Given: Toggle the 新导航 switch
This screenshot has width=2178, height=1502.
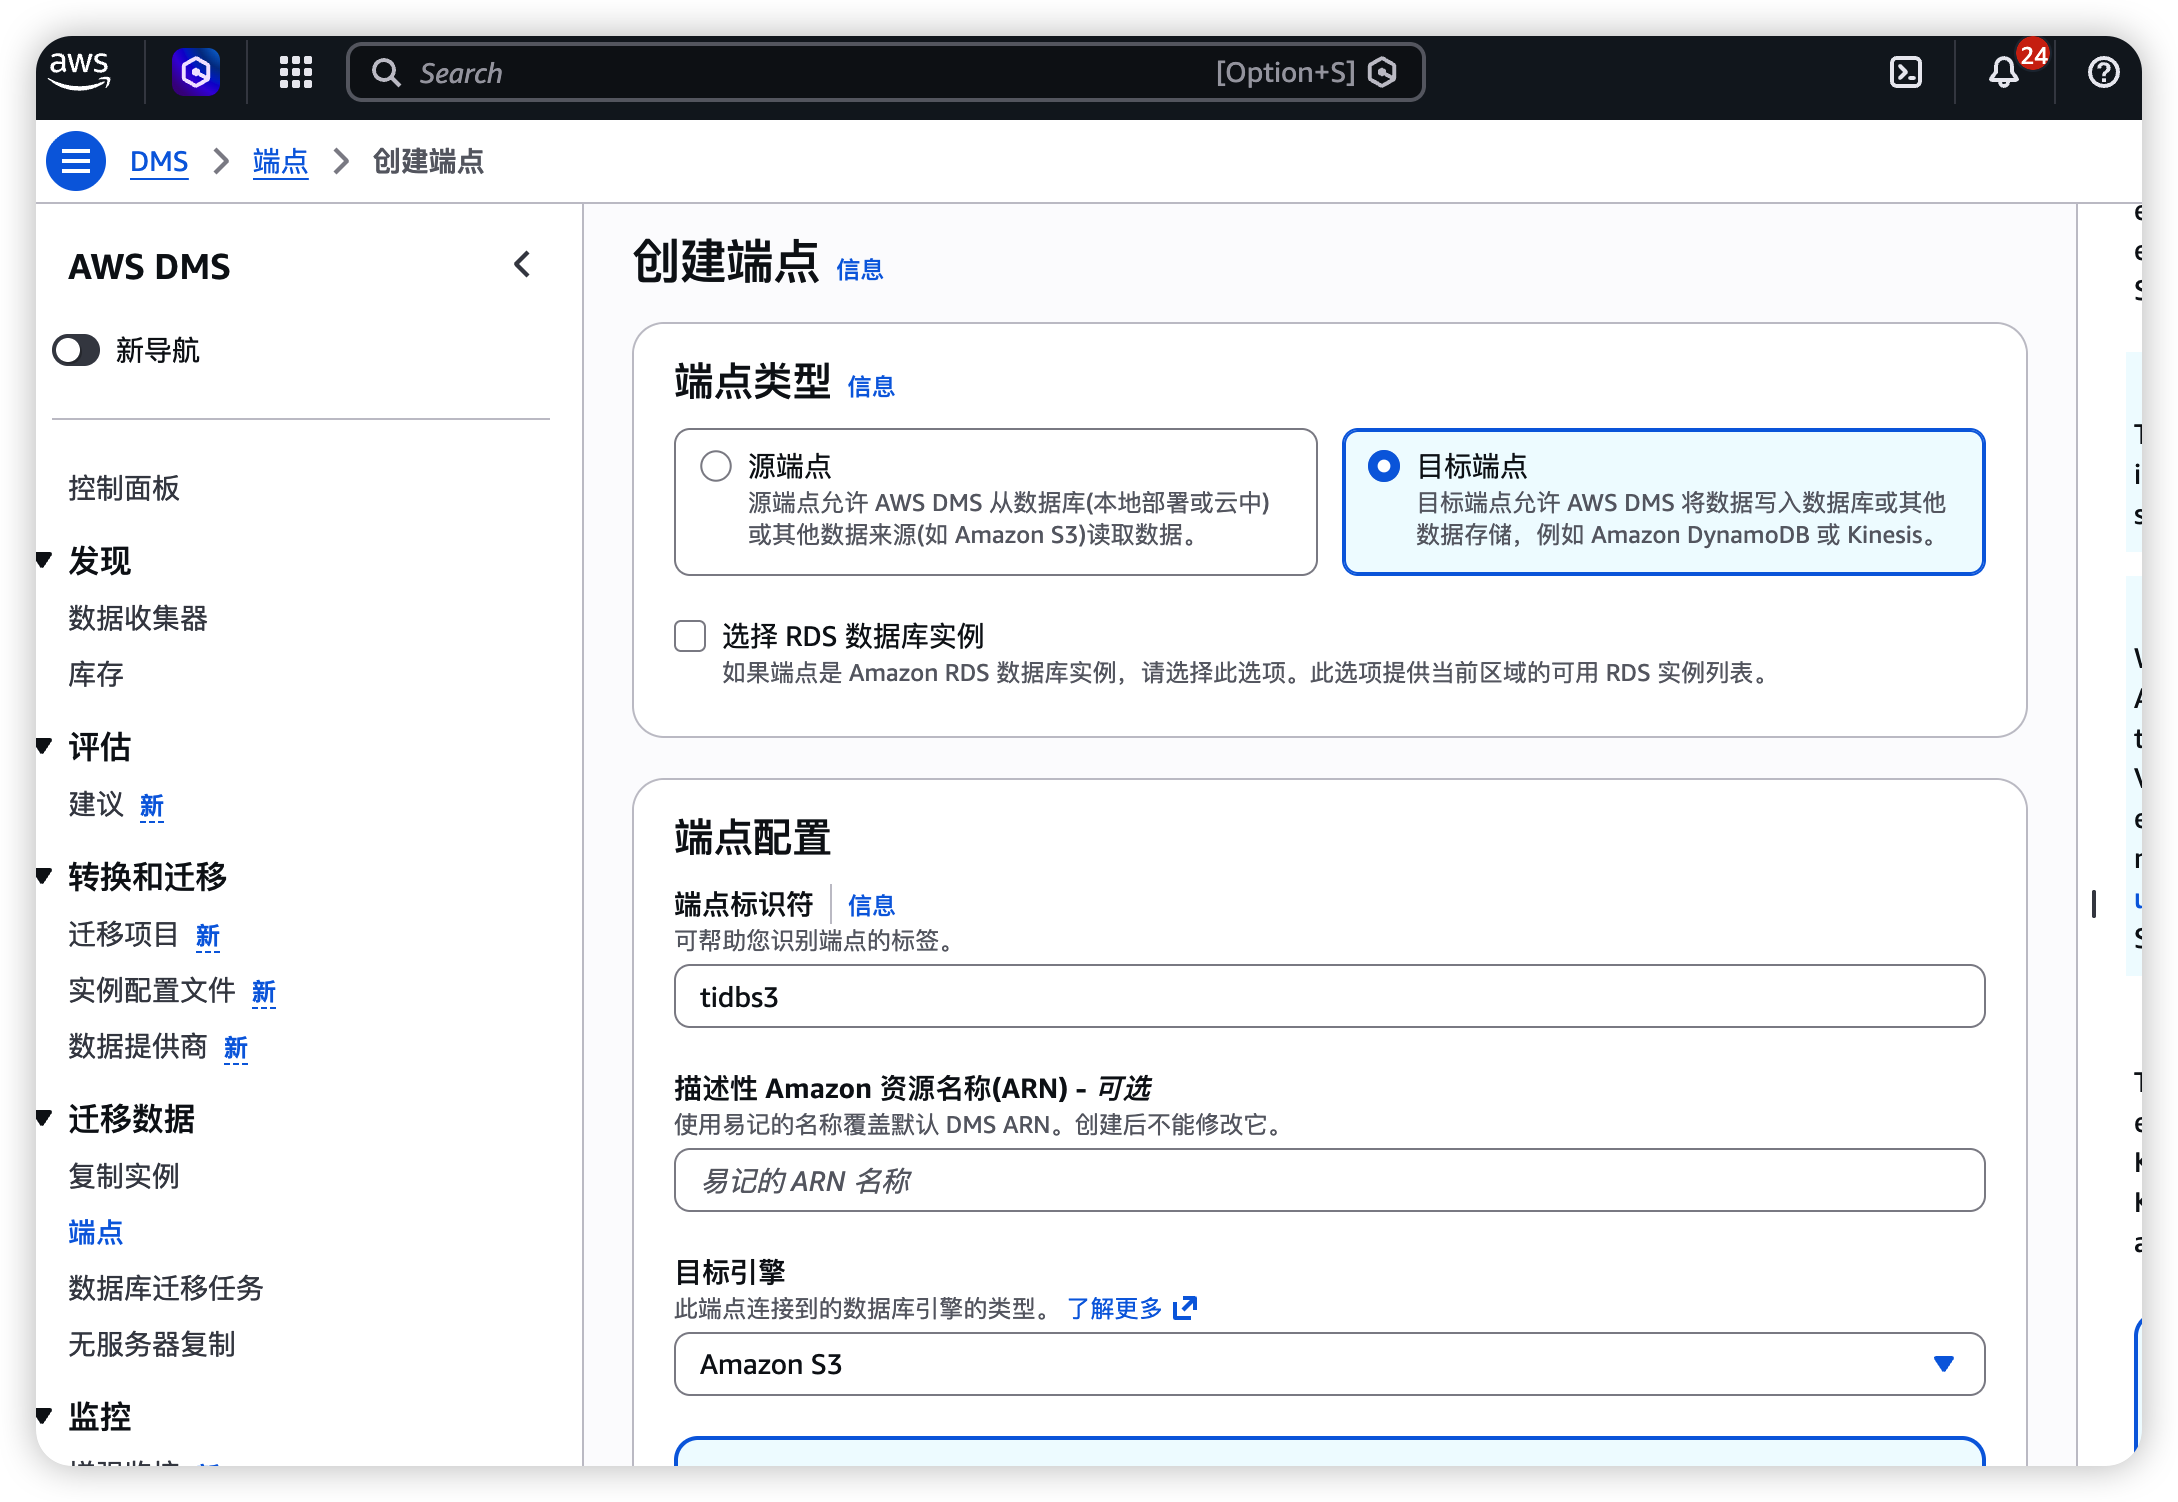Looking at the screenshot, I should (x=76, y=351).
